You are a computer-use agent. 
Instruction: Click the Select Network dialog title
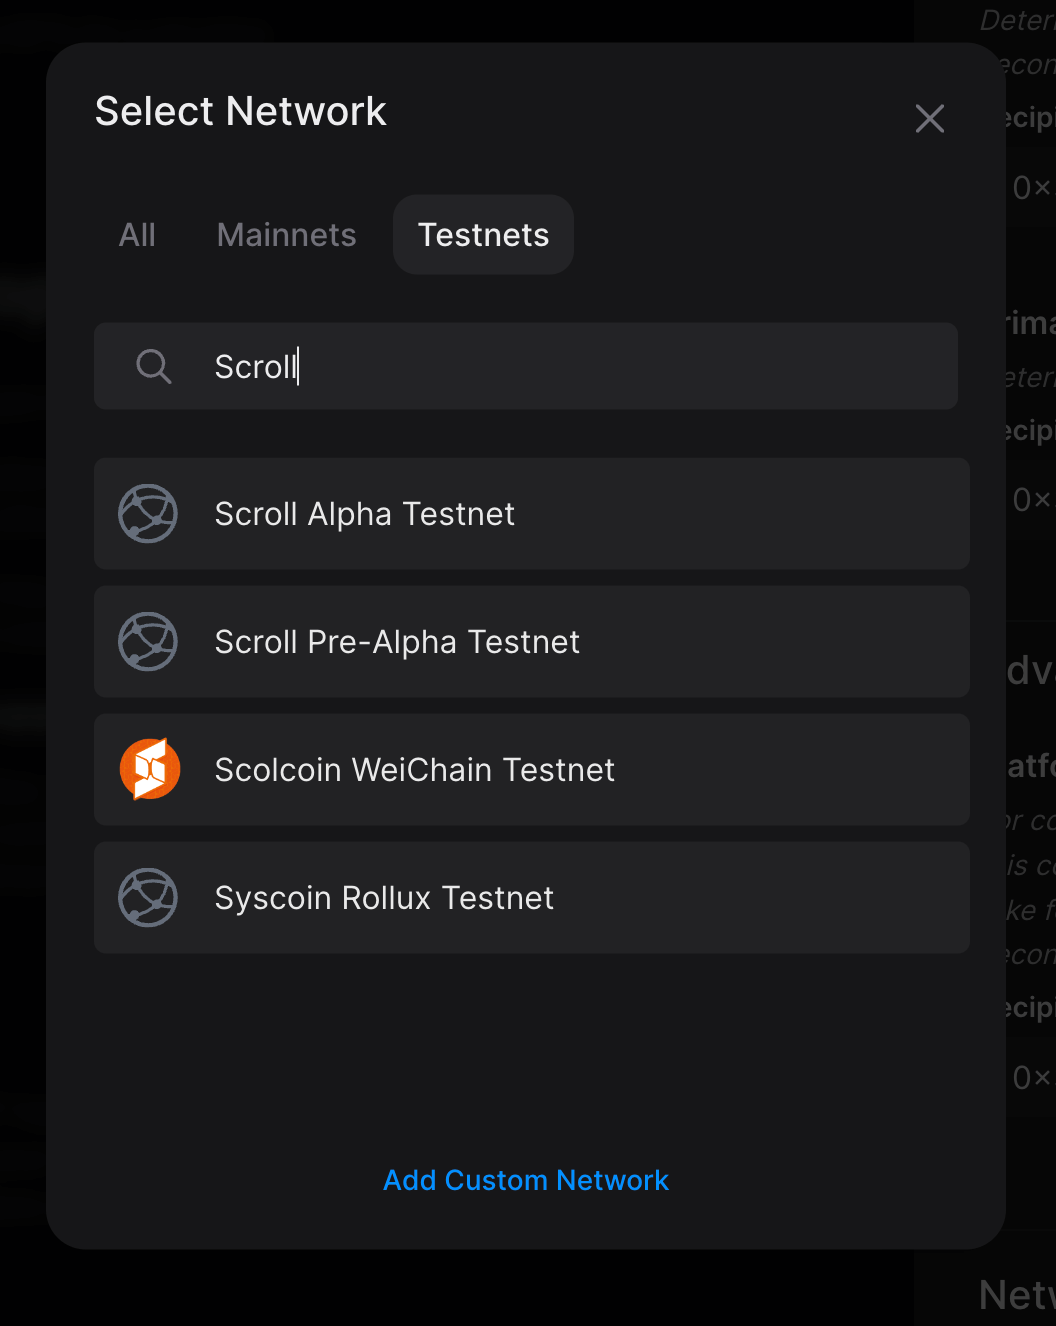[x=240, y=111]
